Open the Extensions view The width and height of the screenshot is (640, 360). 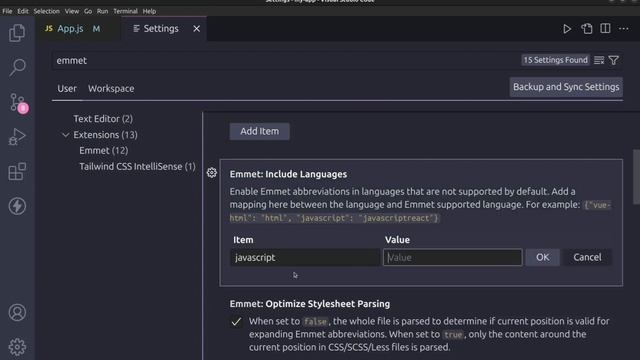coord(17,171)
